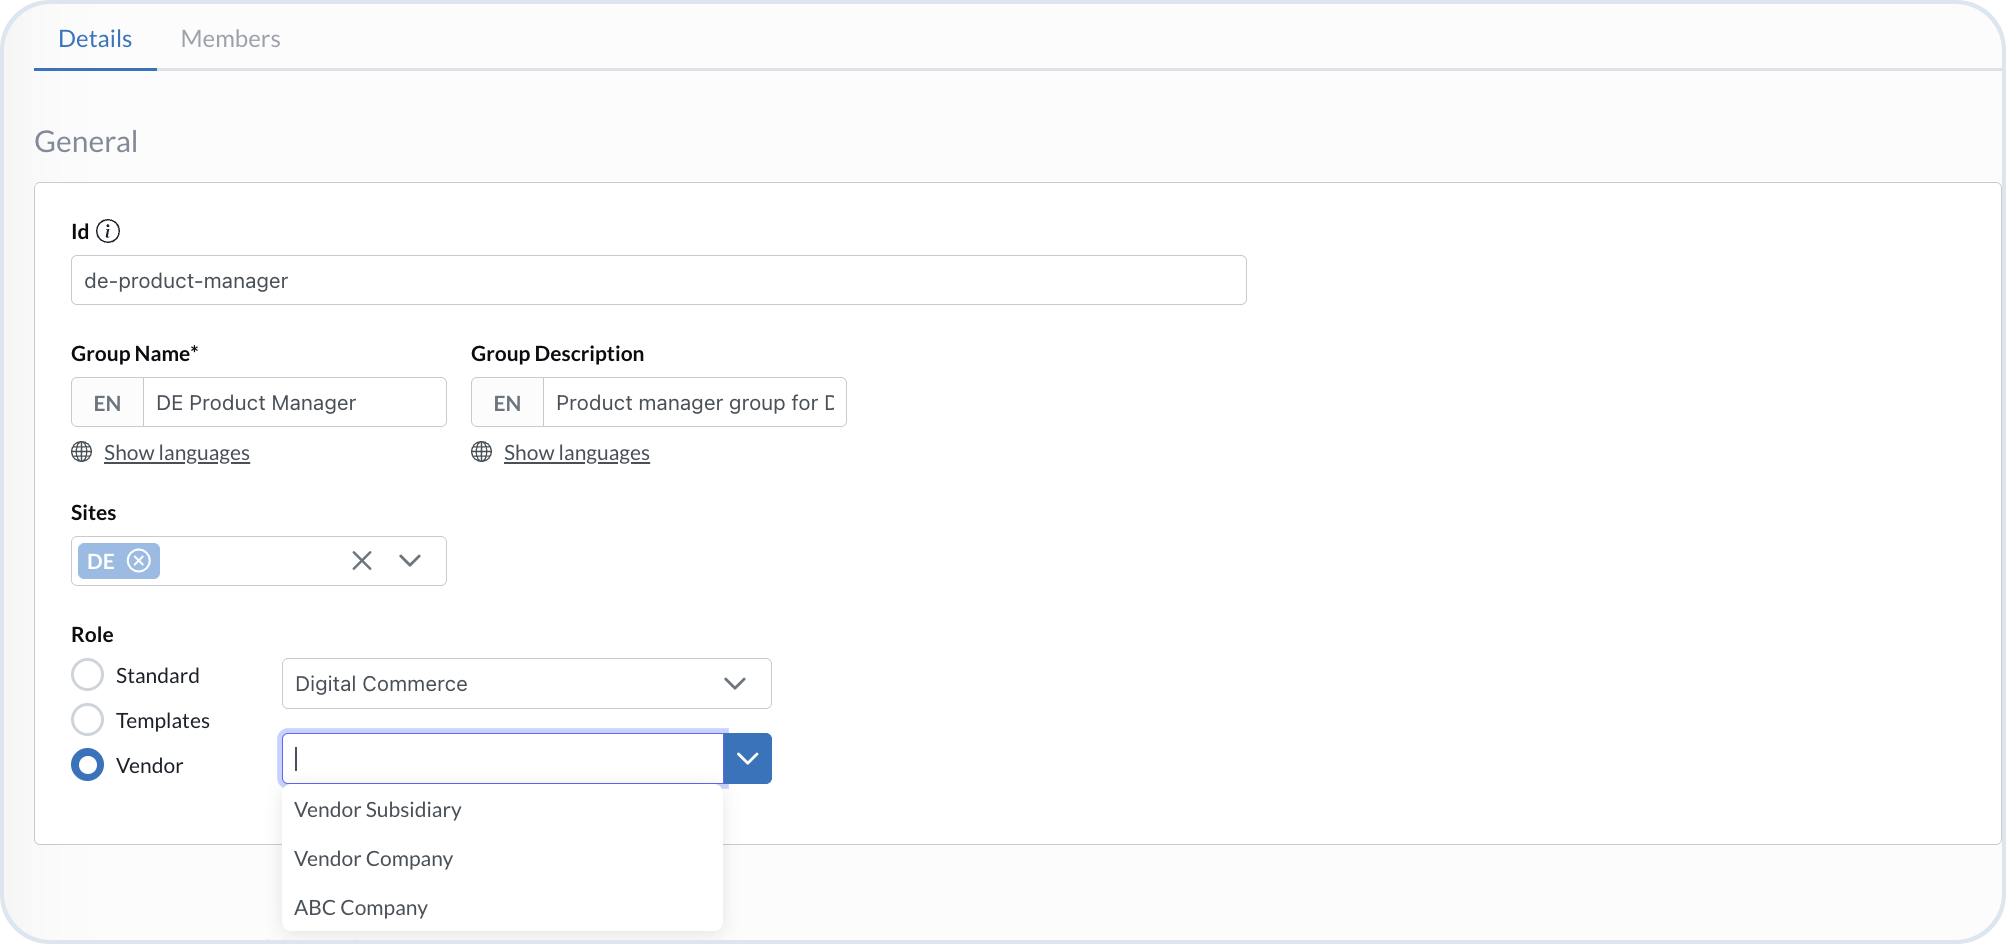Show languages for Group Name
2006x944 pixels.
pos(177,453)
